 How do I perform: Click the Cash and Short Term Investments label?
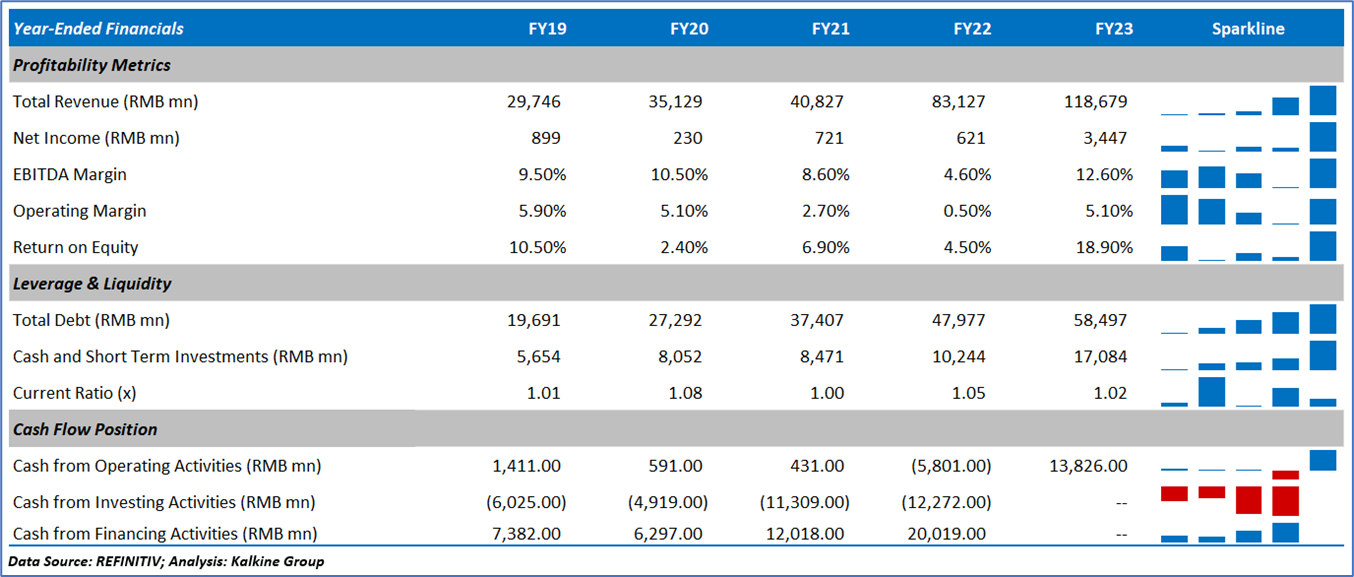[x=180, y=356]
